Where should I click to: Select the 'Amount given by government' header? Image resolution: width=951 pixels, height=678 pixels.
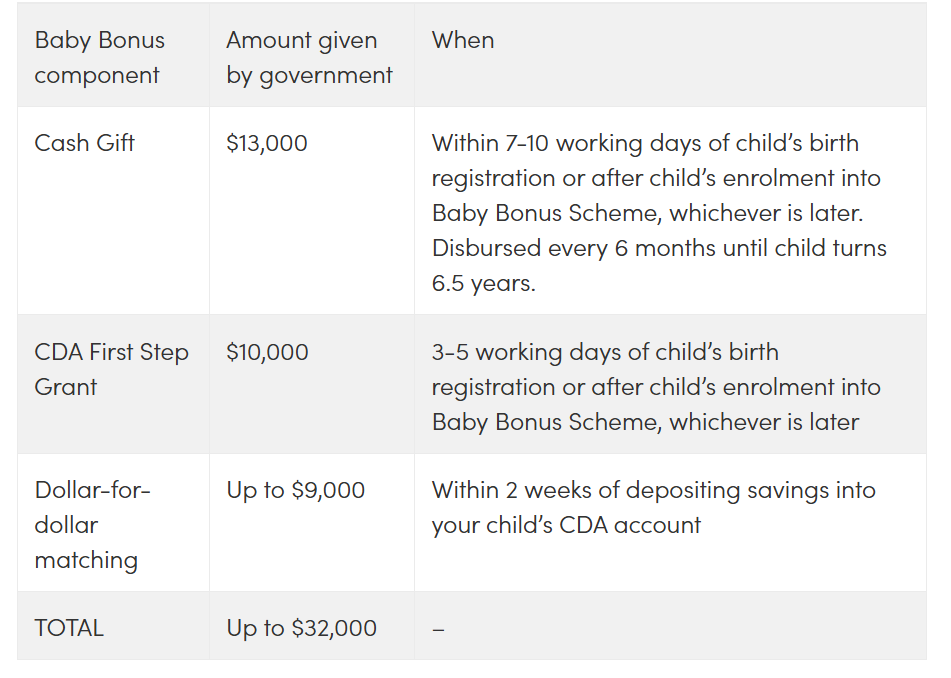click(309, 58)
